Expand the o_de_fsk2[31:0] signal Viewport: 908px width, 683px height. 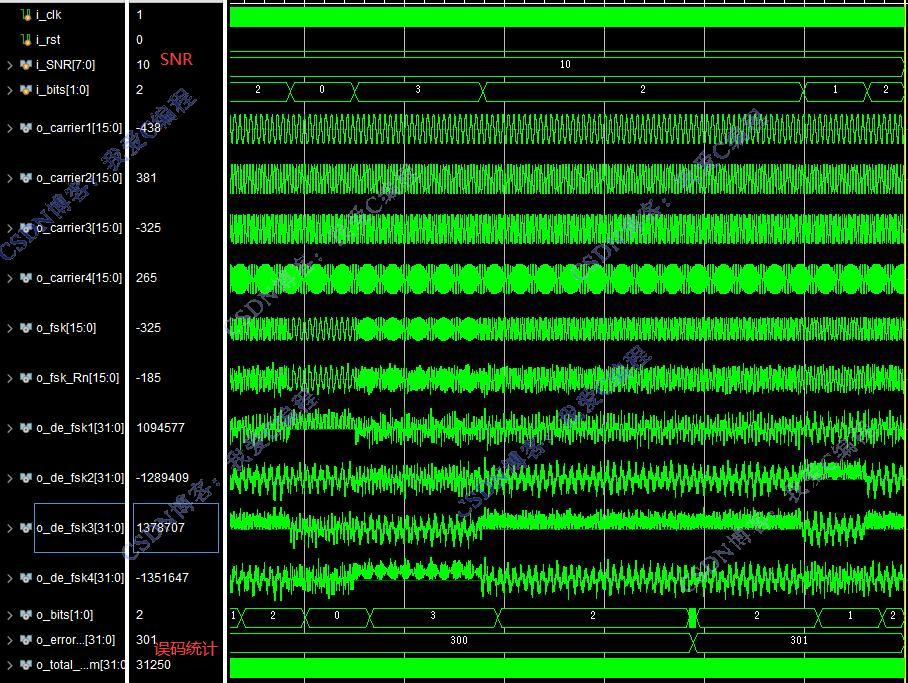10,479
